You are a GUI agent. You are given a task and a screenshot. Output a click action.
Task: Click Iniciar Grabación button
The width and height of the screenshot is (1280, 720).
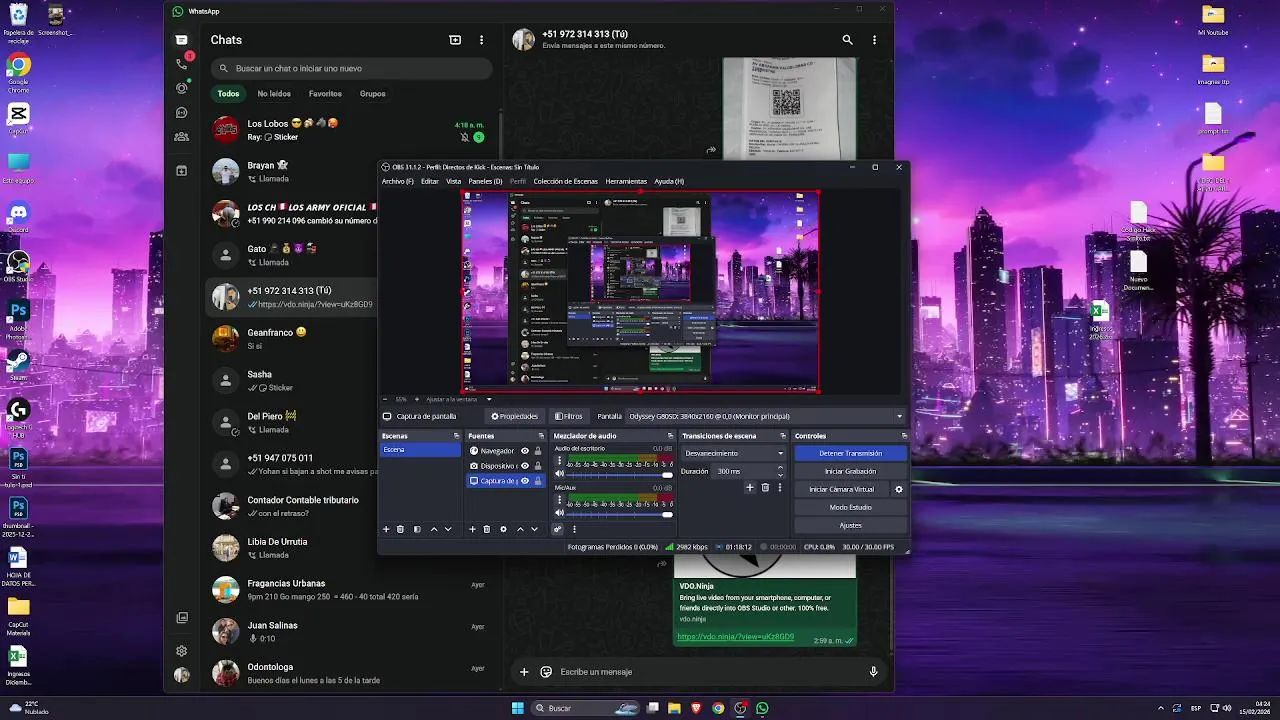(x=850, y=471)
